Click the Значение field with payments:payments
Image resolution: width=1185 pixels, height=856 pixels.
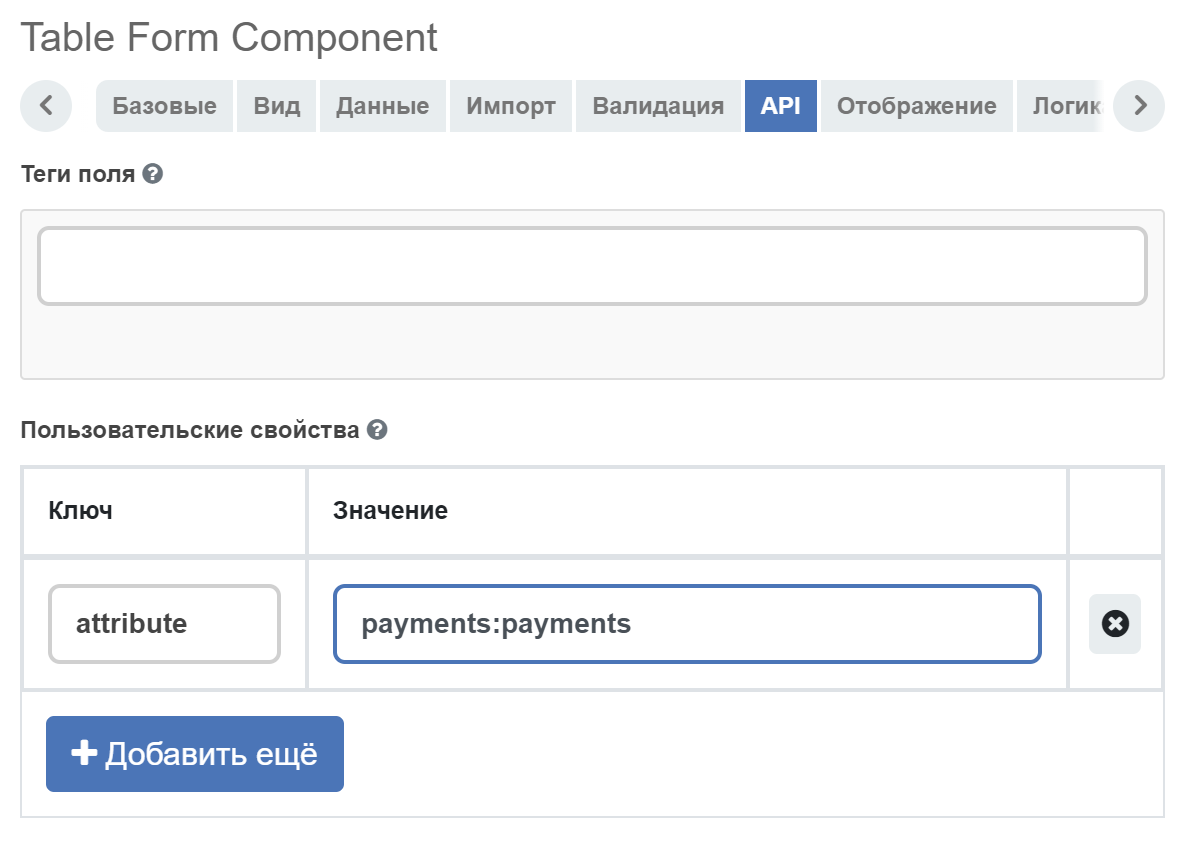pos(687,624)
